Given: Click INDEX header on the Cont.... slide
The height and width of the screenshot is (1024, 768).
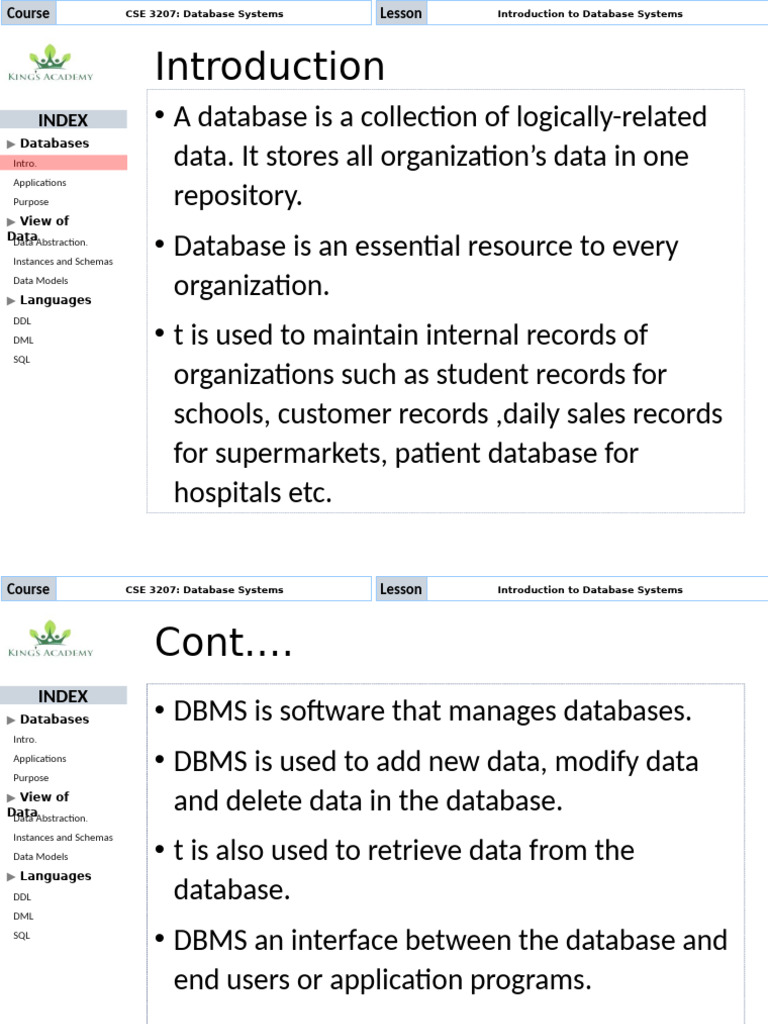Looking at the screenshot, I should (x=63, y=696).
